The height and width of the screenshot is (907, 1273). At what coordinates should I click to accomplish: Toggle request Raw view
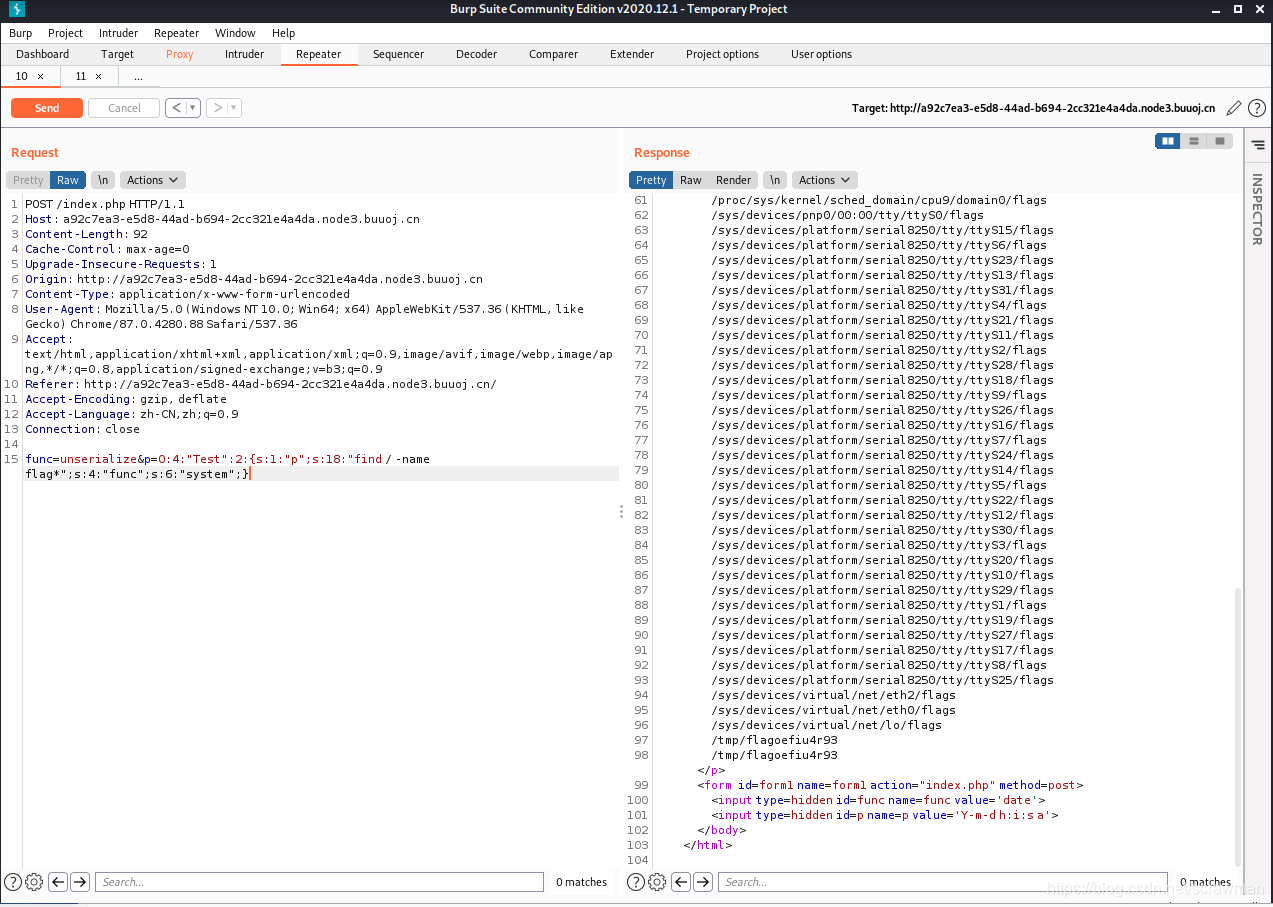67,180
